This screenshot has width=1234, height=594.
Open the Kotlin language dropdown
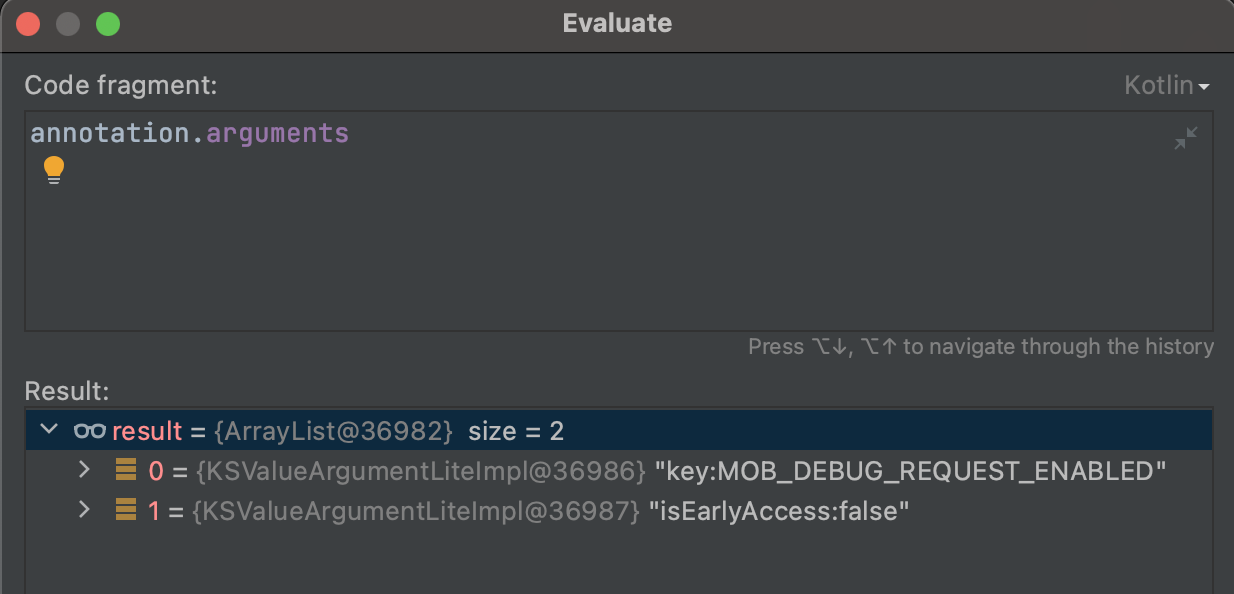pos(1166,86)
